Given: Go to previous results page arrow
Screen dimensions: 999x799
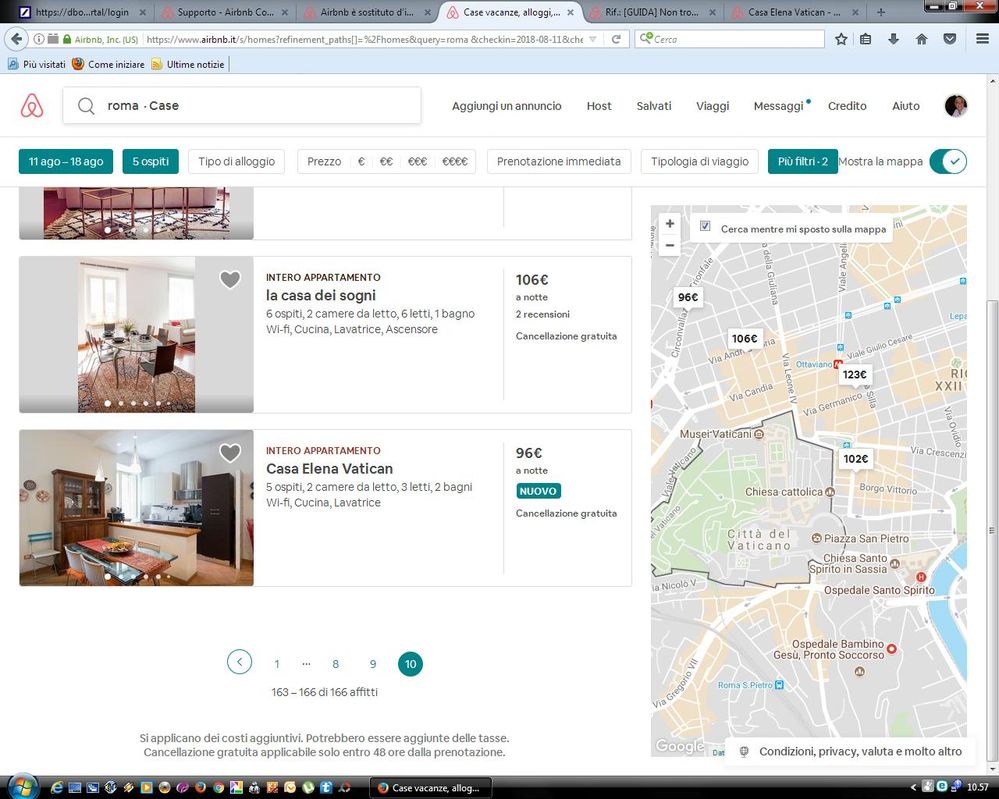Looking at the screenshot, I should pyautogui.click(x=239, y=662).
